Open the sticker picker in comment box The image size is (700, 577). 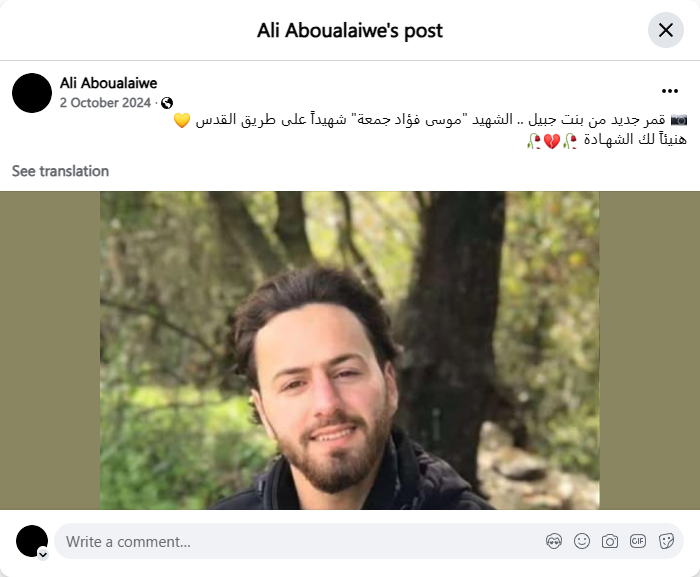pyautogui.click(x=666, y=541)
